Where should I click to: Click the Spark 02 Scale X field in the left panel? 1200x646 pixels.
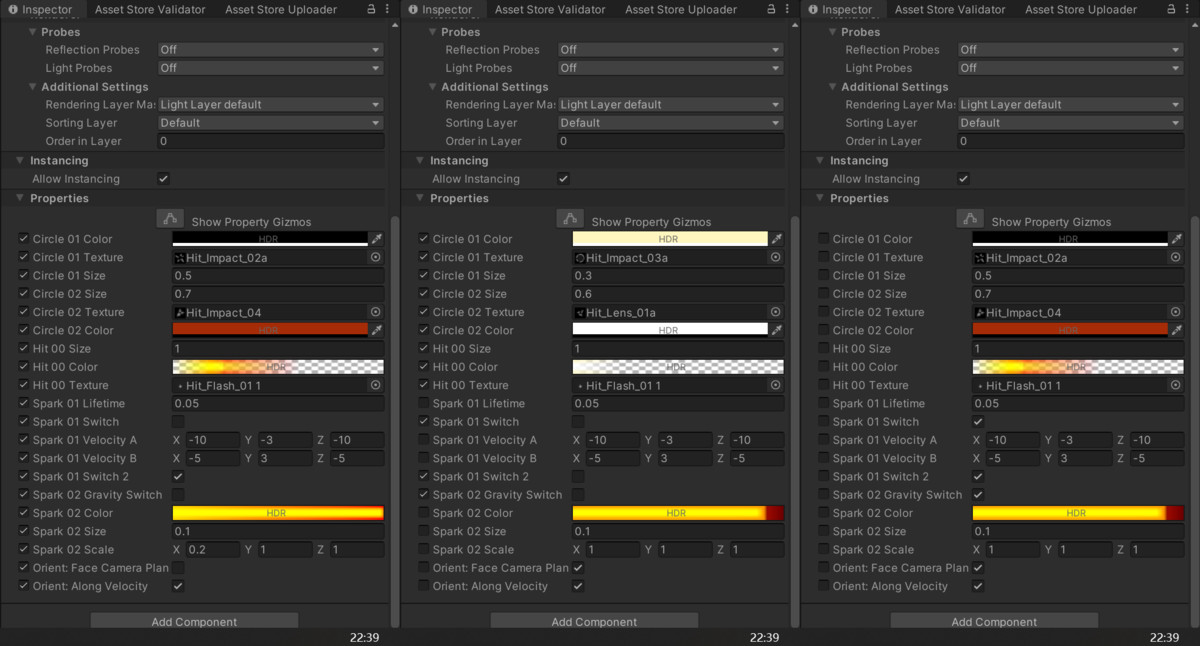(x=212, y=550)
